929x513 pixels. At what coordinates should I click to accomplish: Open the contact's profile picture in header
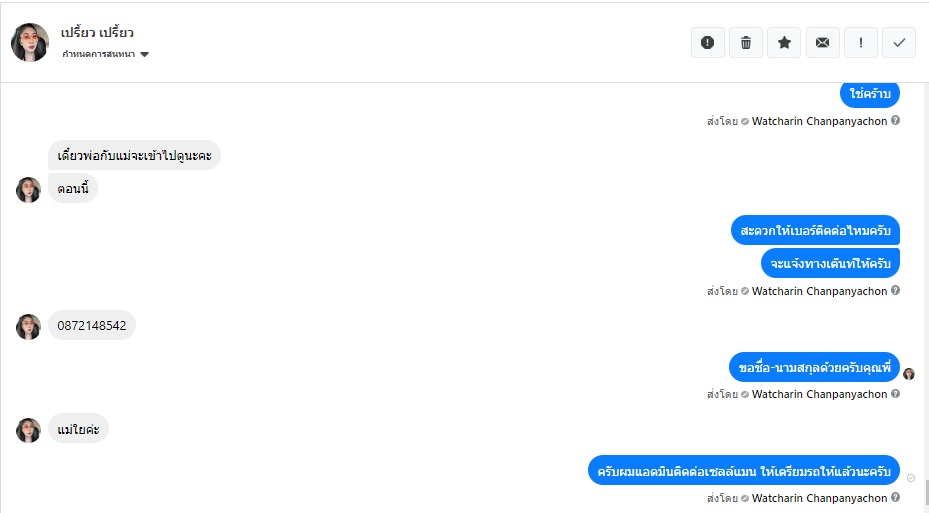click(30, 43)
